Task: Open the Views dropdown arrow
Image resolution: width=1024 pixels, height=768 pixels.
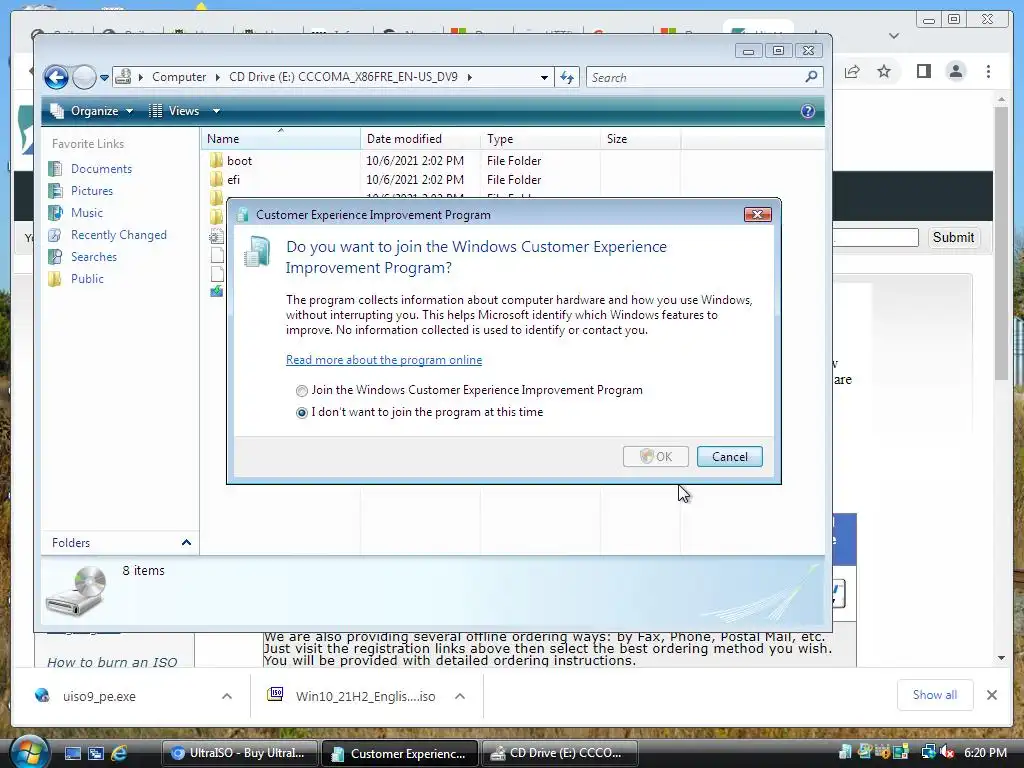Action: (x=216, y=111)
